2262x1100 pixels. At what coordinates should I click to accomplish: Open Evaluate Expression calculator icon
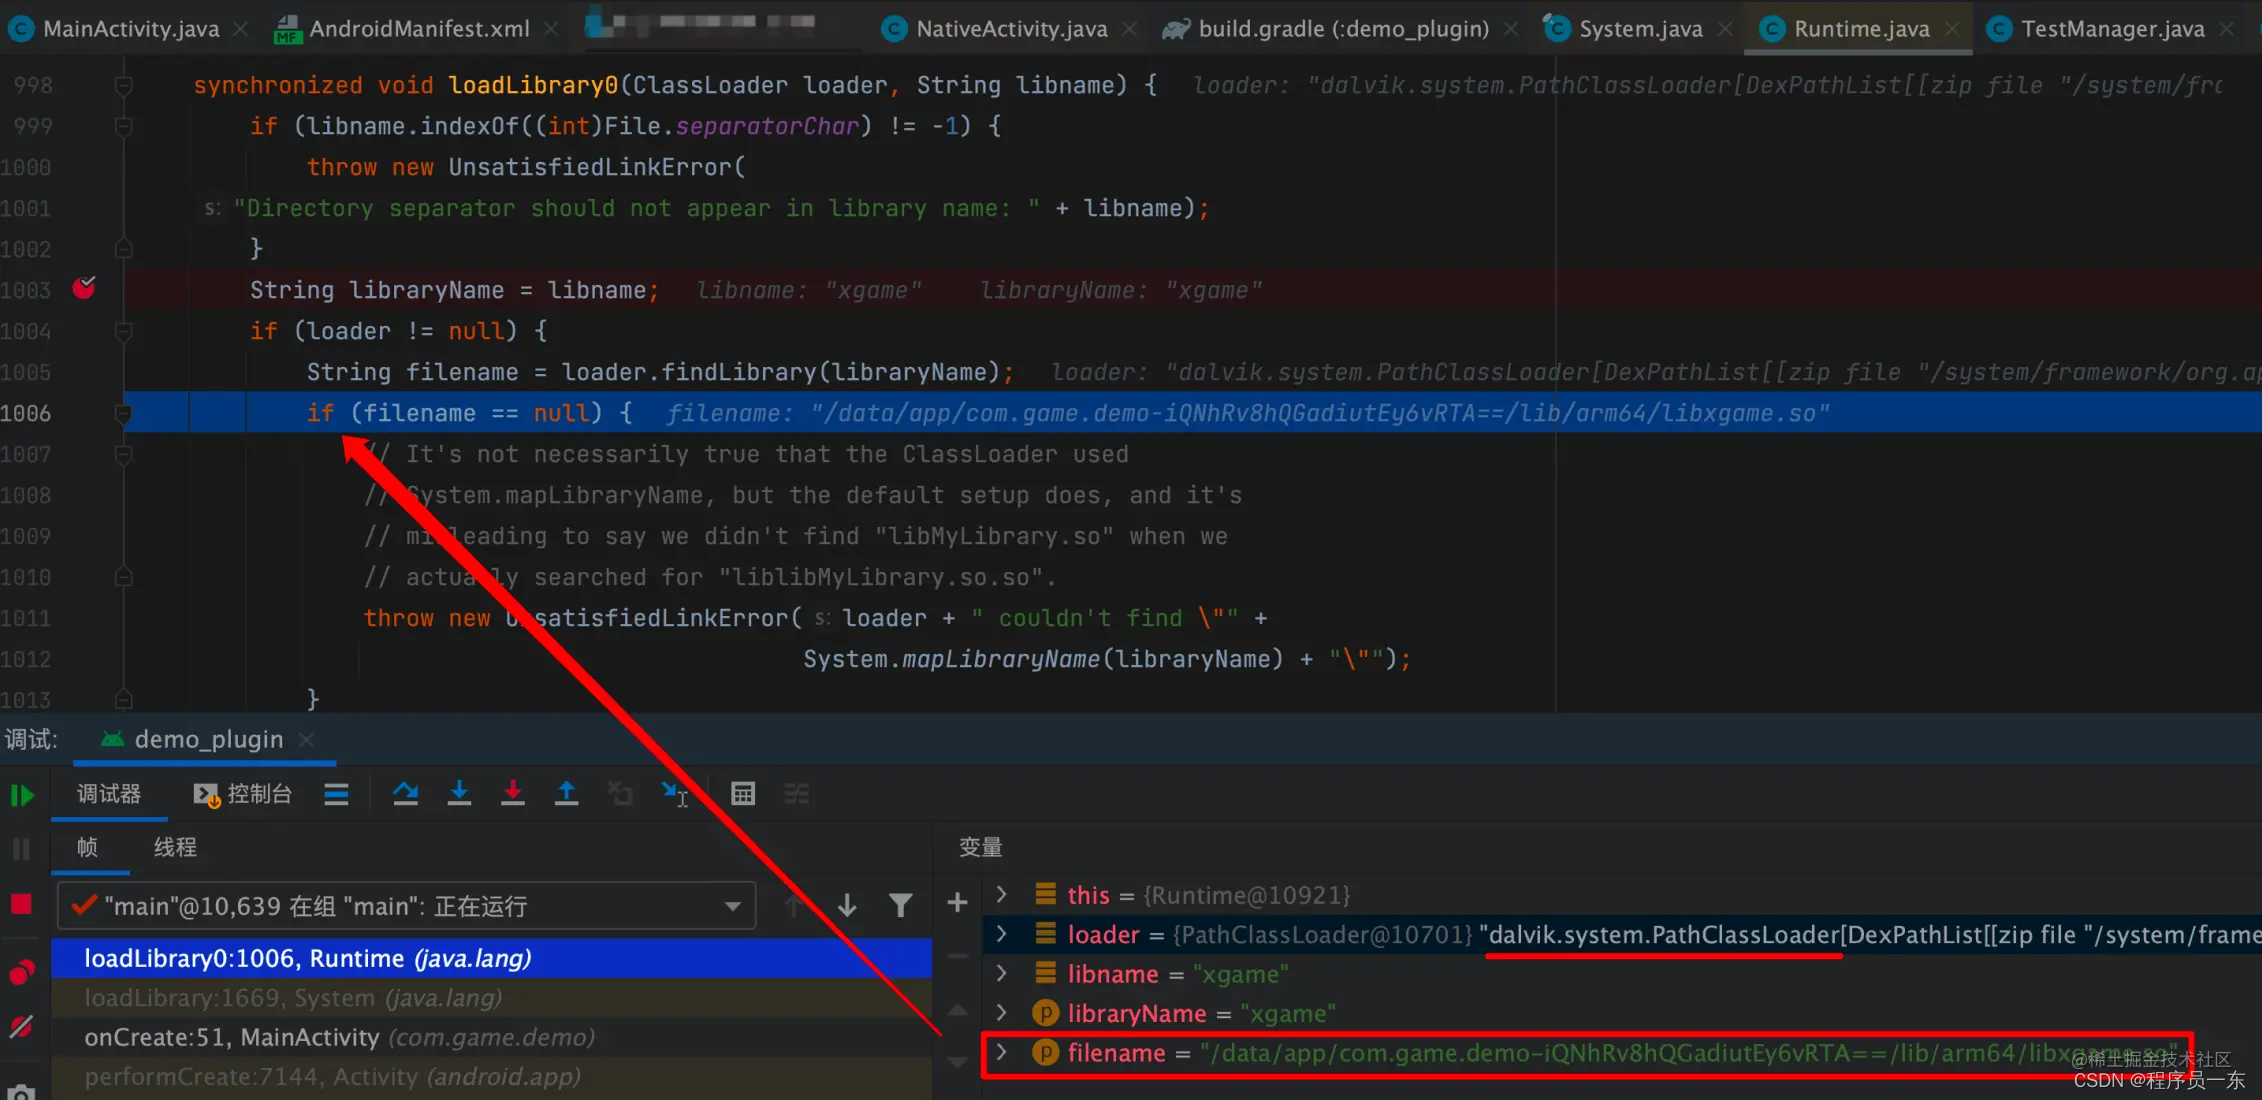742,794
